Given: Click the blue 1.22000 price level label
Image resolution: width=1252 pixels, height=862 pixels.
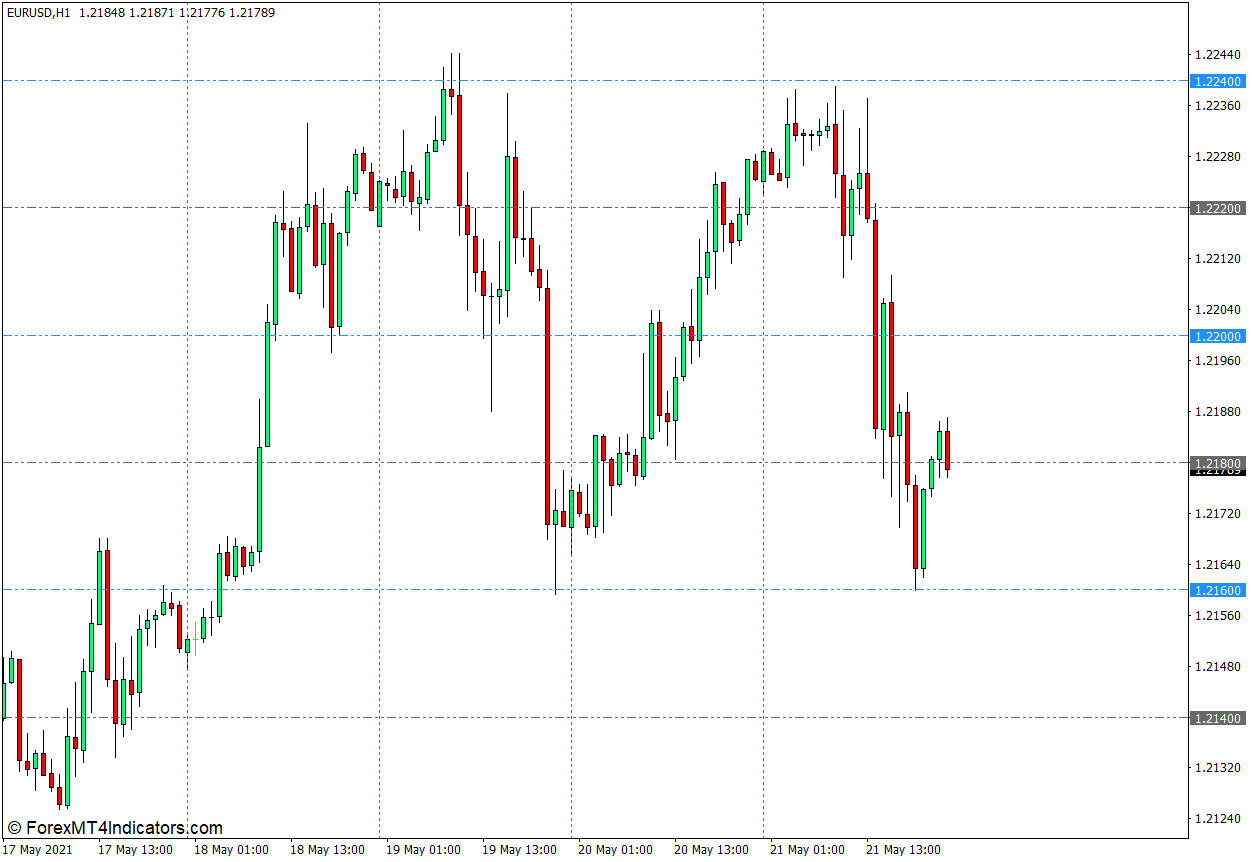Looking at the screenshot, I should [x=1217, y=336].
